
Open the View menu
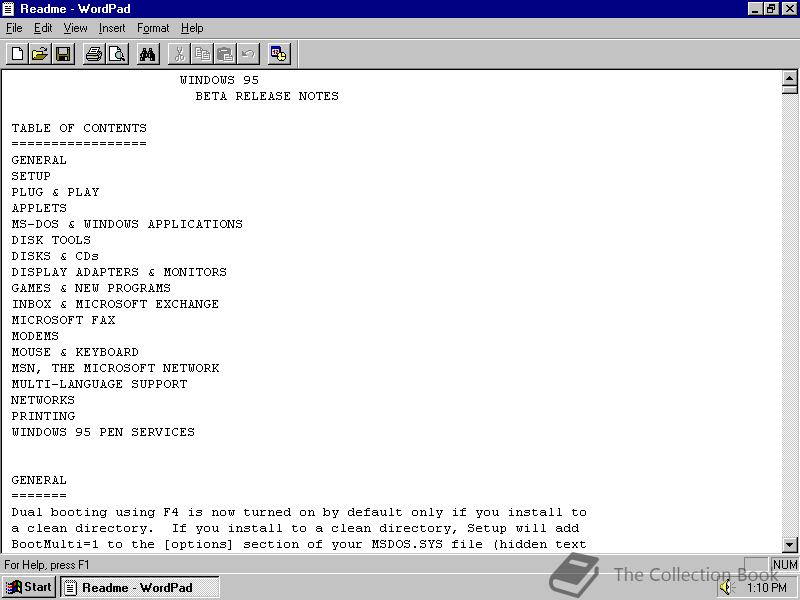click(x=75, y=28)
